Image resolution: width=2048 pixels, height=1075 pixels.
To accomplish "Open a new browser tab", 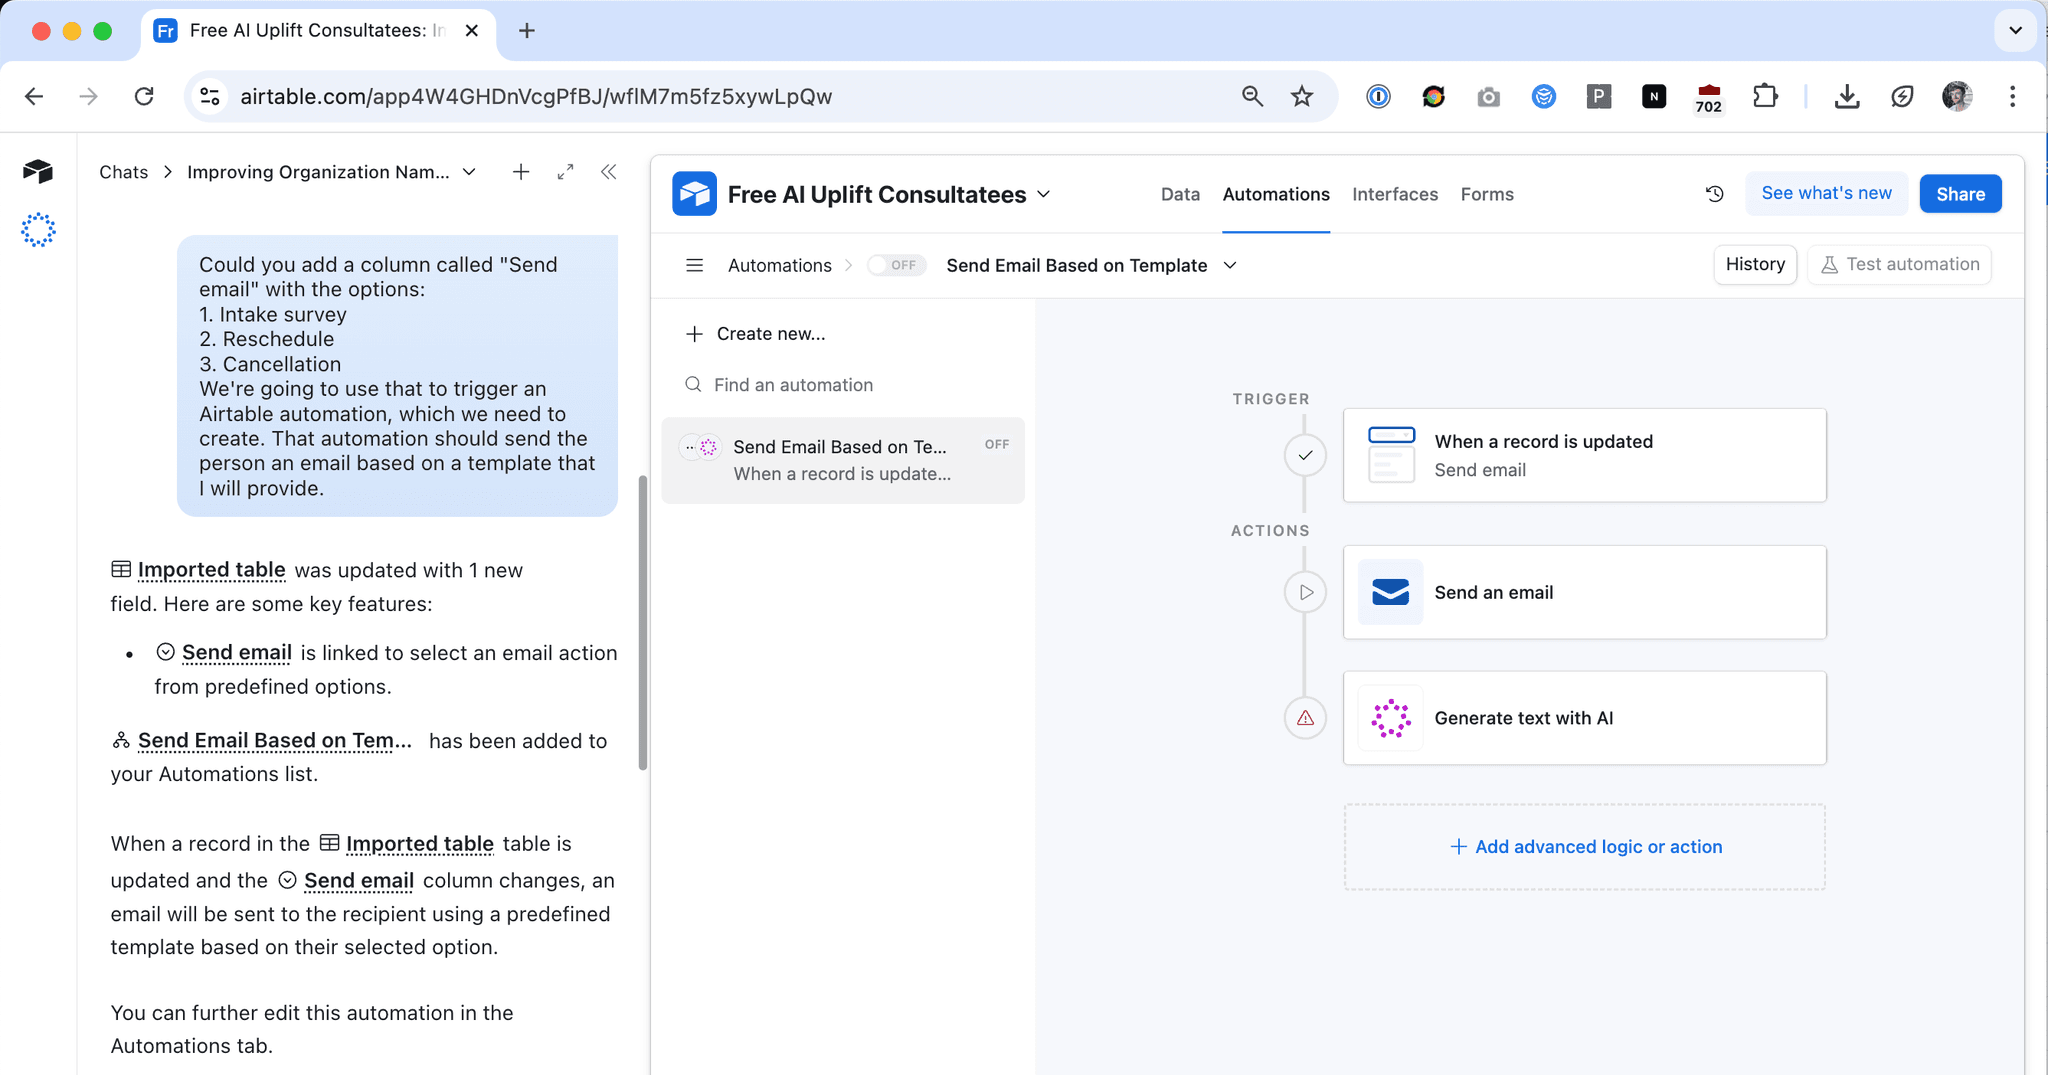I will (527, 31).
